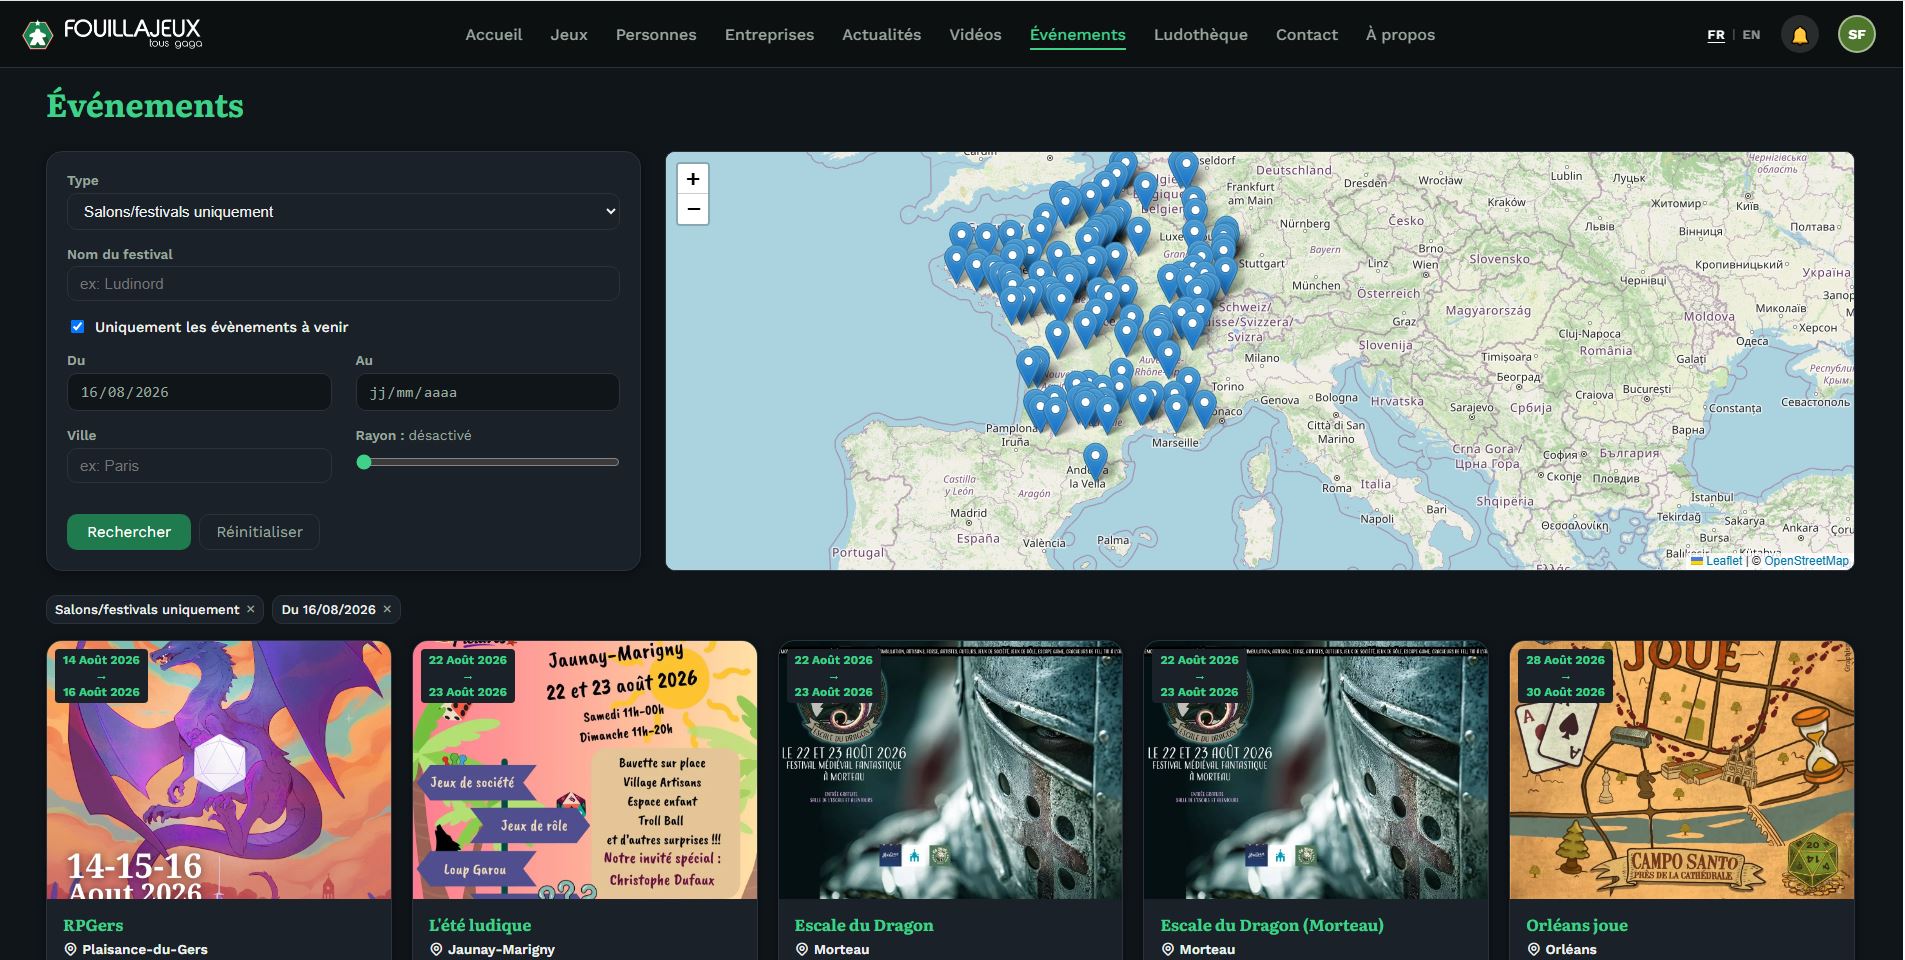Open the Contact page

pyautogui.click(x=1307, y=35)
